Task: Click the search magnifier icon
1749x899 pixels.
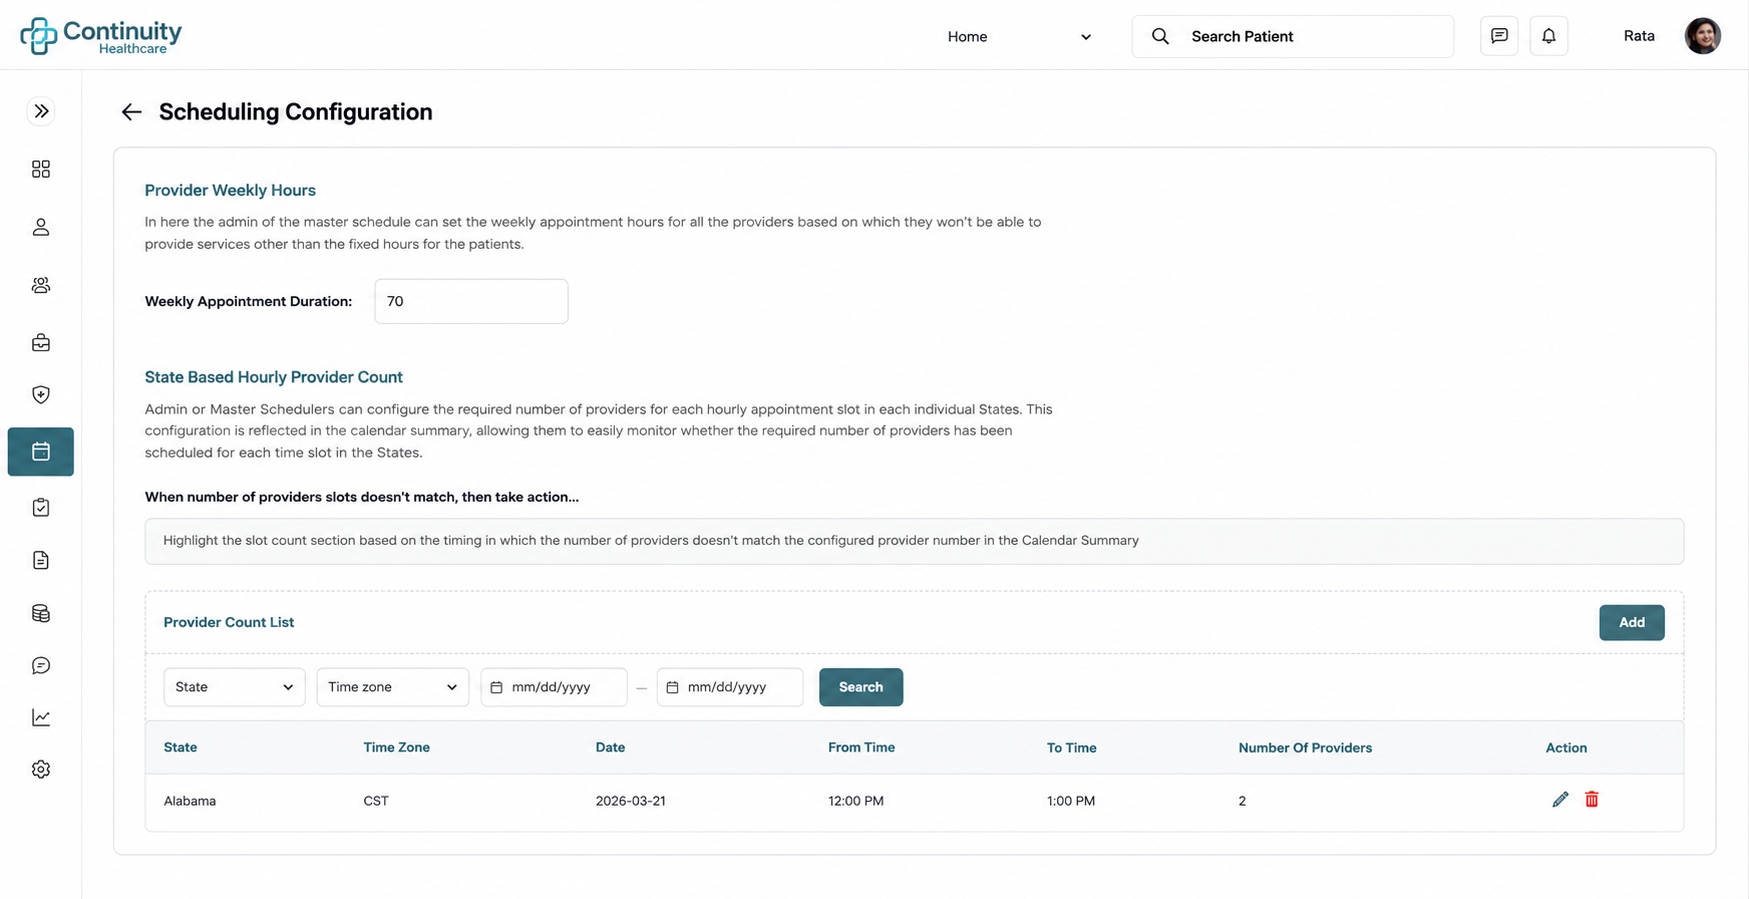Action: (1160, 36)
